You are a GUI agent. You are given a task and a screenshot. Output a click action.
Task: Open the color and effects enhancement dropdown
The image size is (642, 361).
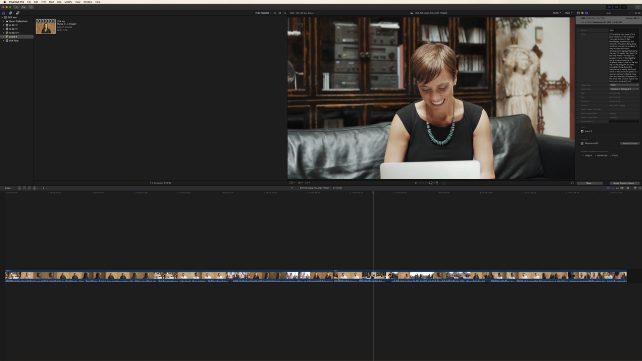tap(300, 183)
